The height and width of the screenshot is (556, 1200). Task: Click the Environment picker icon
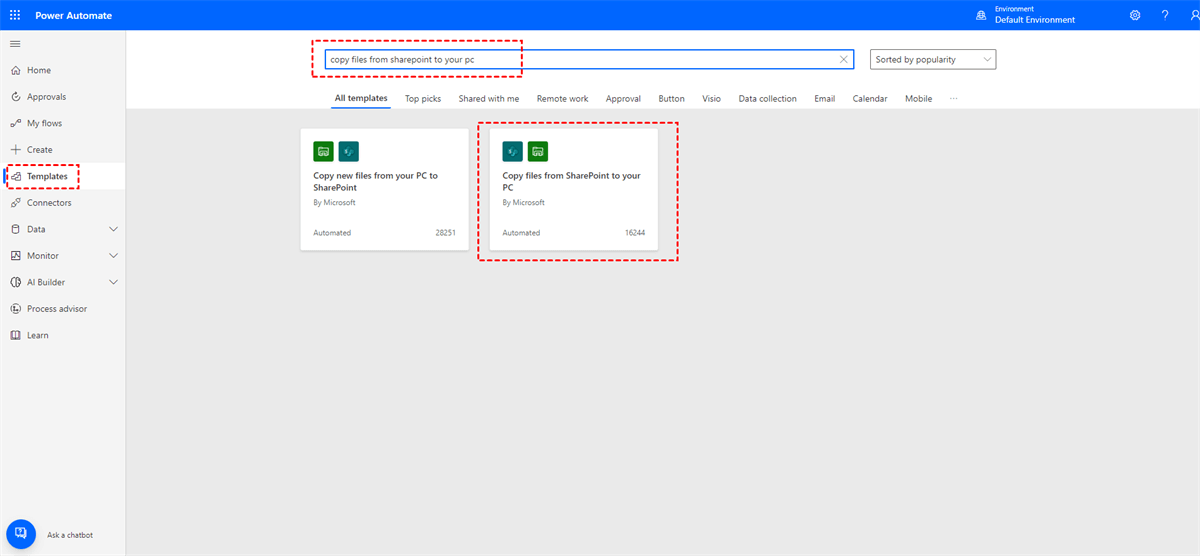[x=981, y=15]
